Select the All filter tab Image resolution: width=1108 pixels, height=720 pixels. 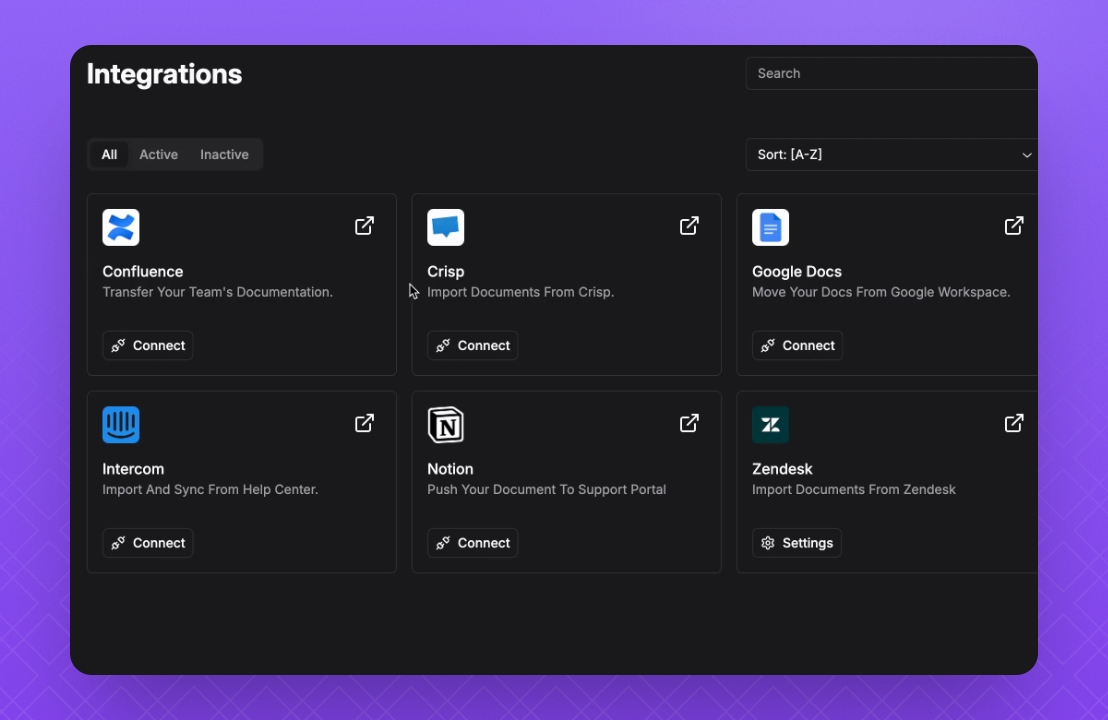(109, 155)
